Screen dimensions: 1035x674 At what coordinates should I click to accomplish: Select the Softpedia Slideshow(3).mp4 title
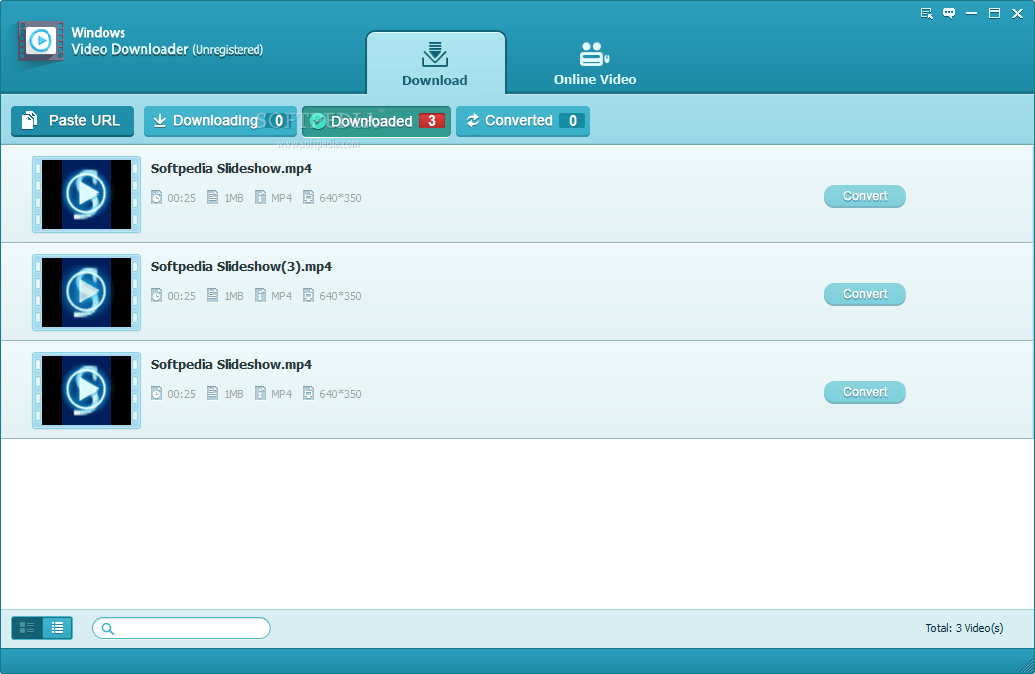pos(241,267)
